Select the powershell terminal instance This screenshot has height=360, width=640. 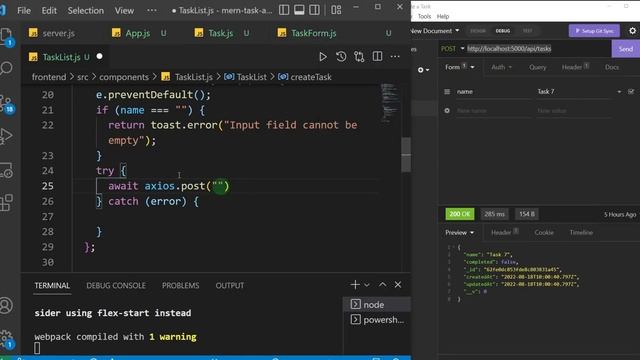tap(376, 320)
